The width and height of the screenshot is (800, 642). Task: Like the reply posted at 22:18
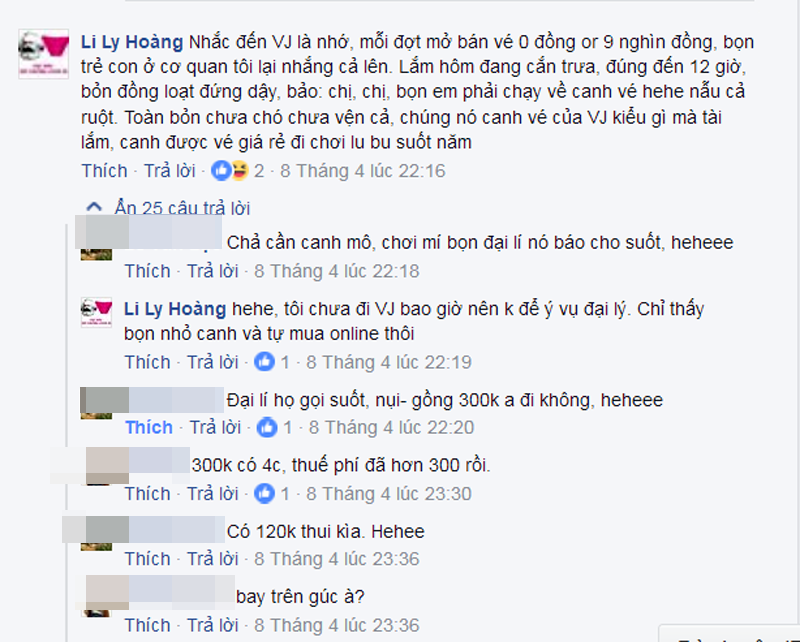pos(147,271)
